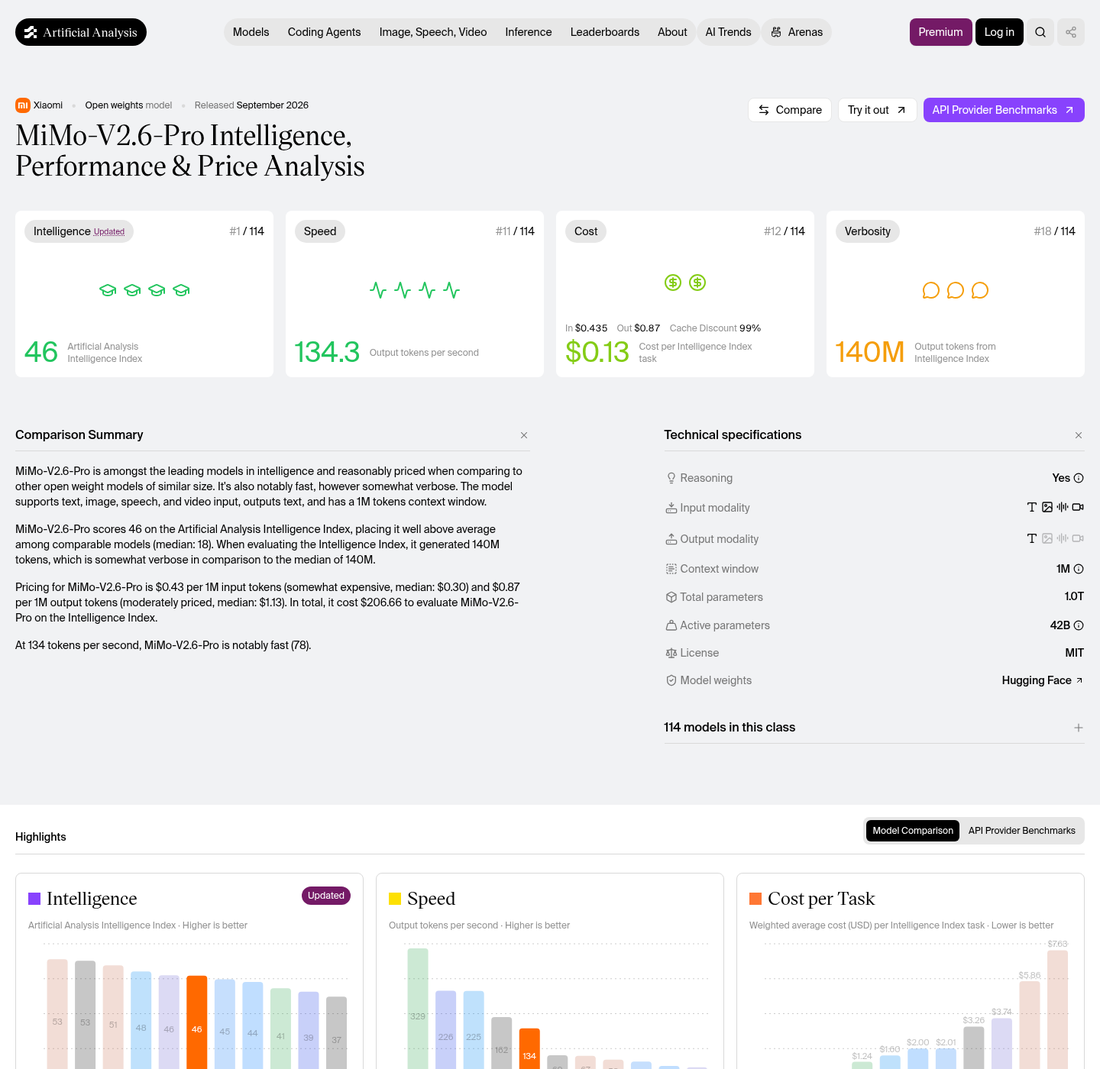This screenshot has height=1069, width=1100.
Task: Click the Premium button
Action: pos(941,32)
